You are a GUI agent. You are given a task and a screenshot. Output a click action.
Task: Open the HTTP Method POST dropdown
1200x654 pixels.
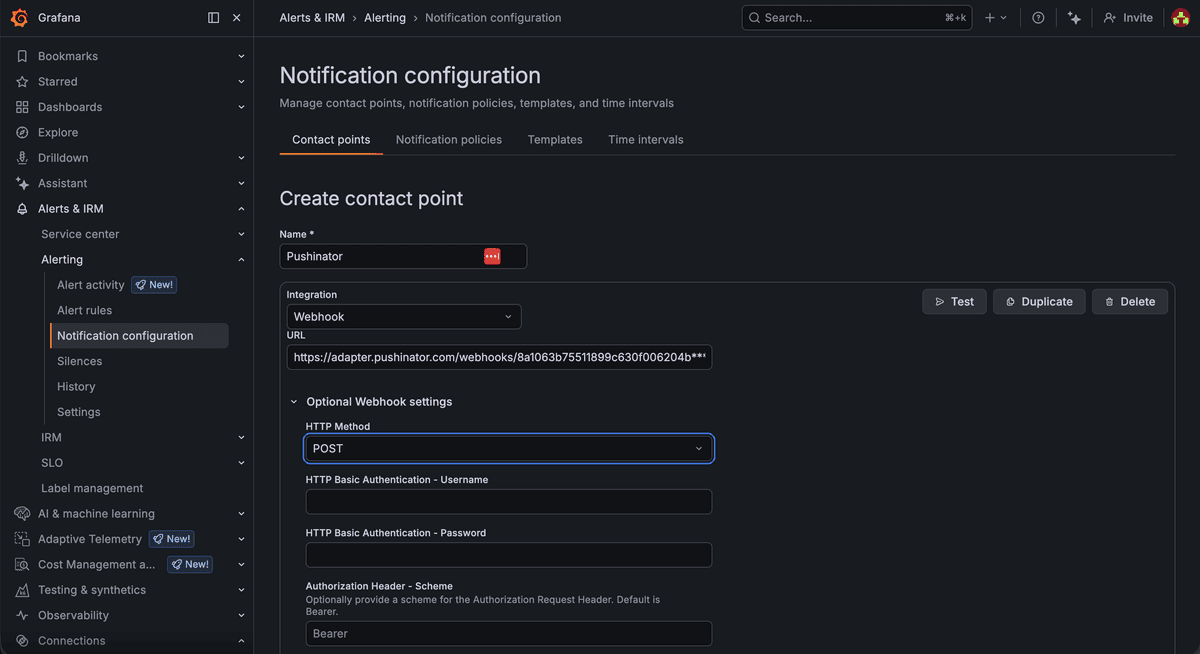tap(509, 449)
